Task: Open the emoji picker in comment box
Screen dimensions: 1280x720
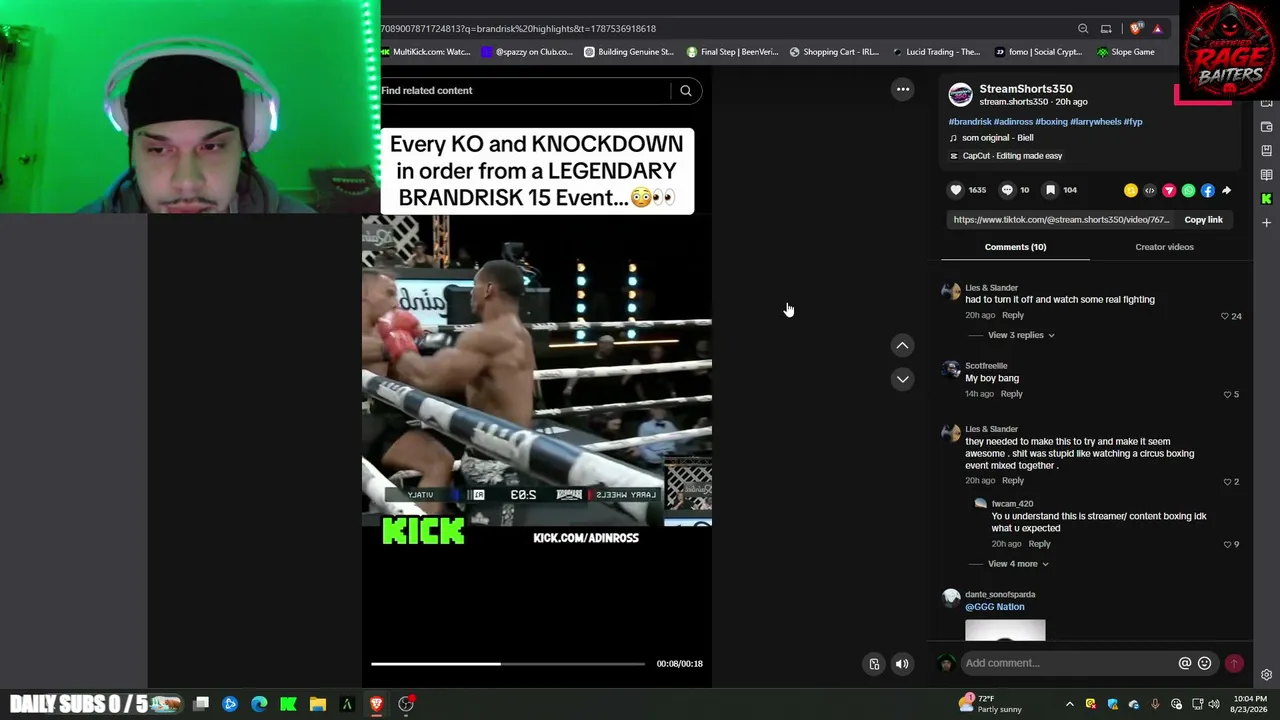Action: 1205,663
